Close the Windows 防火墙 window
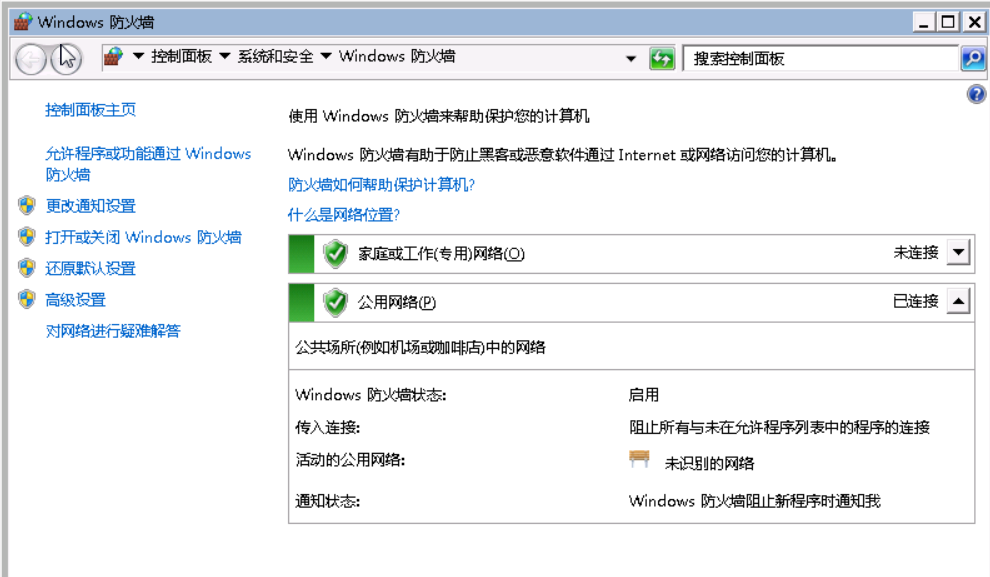 click(974, 22)
